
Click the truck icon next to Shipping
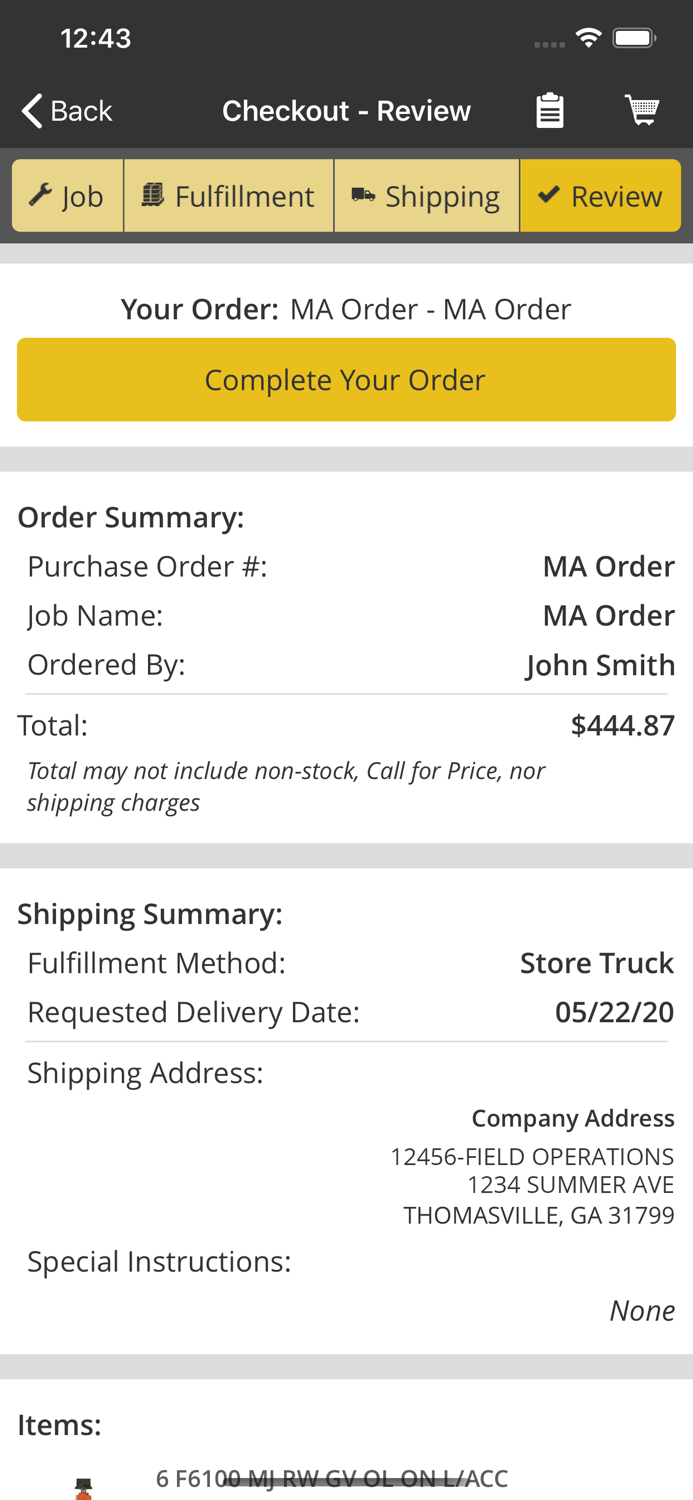(x=363, y=195)
